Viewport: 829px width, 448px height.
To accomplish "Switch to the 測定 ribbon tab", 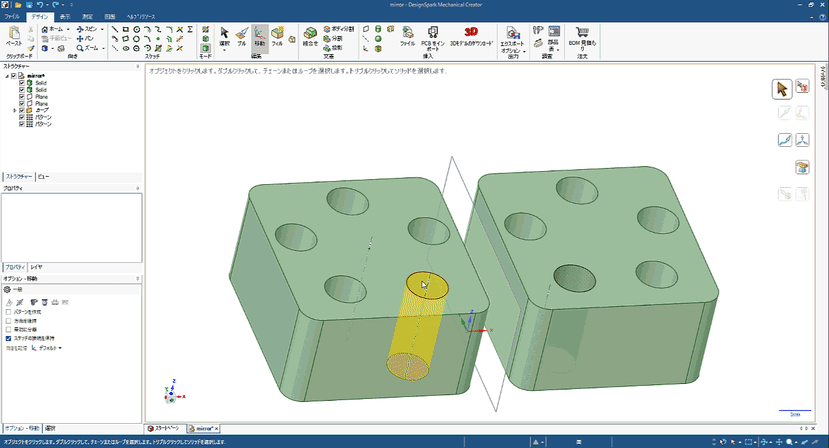I will pyautogui.click(x=87, y=16).
